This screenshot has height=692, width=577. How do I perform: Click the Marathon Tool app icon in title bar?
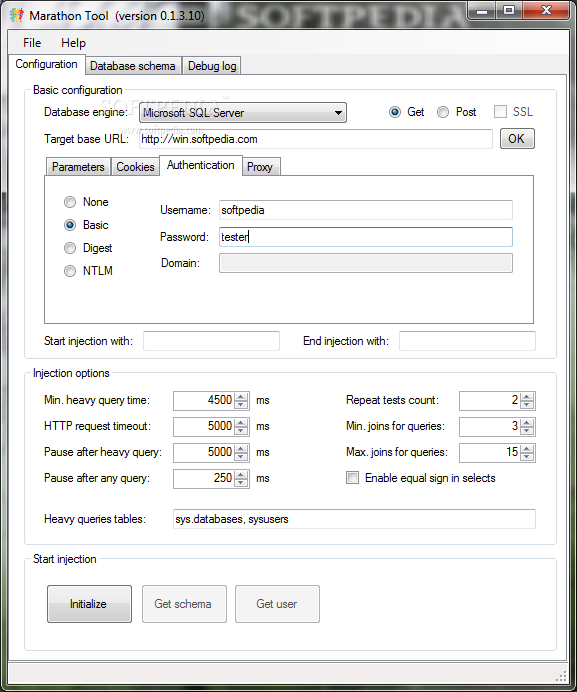point(16,15)
